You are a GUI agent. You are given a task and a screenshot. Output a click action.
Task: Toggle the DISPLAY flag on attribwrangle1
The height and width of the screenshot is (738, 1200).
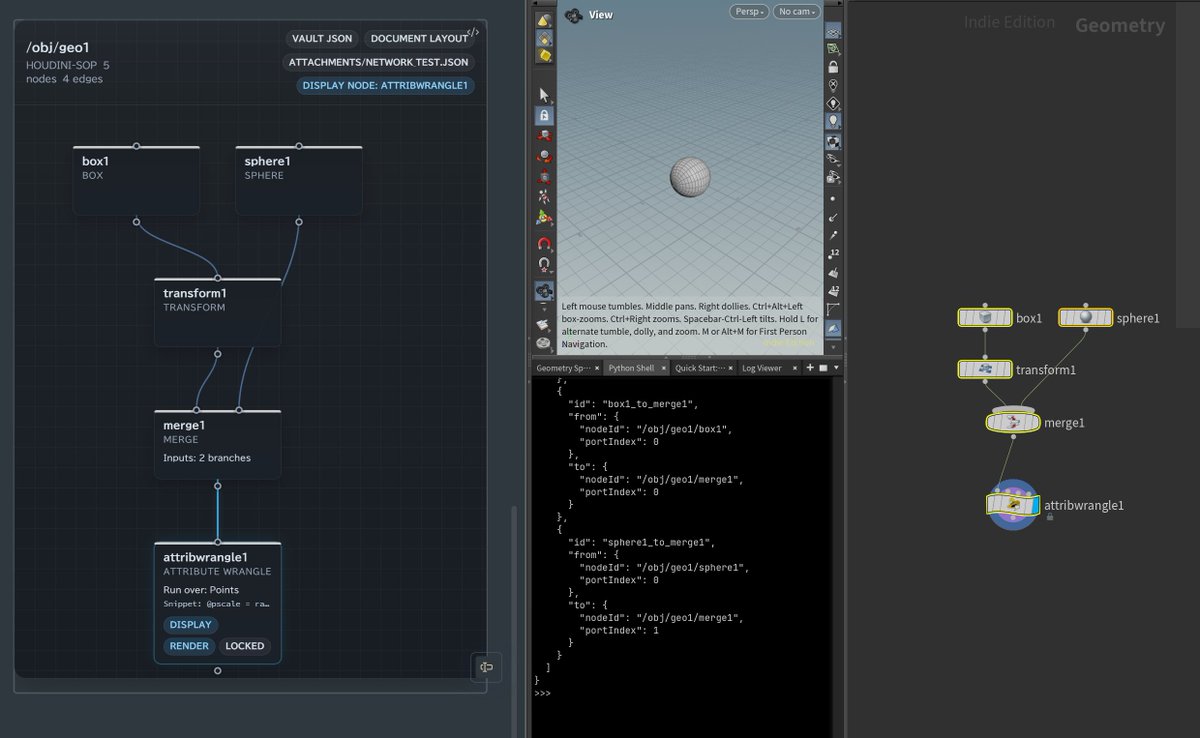(x=190, y=624)
